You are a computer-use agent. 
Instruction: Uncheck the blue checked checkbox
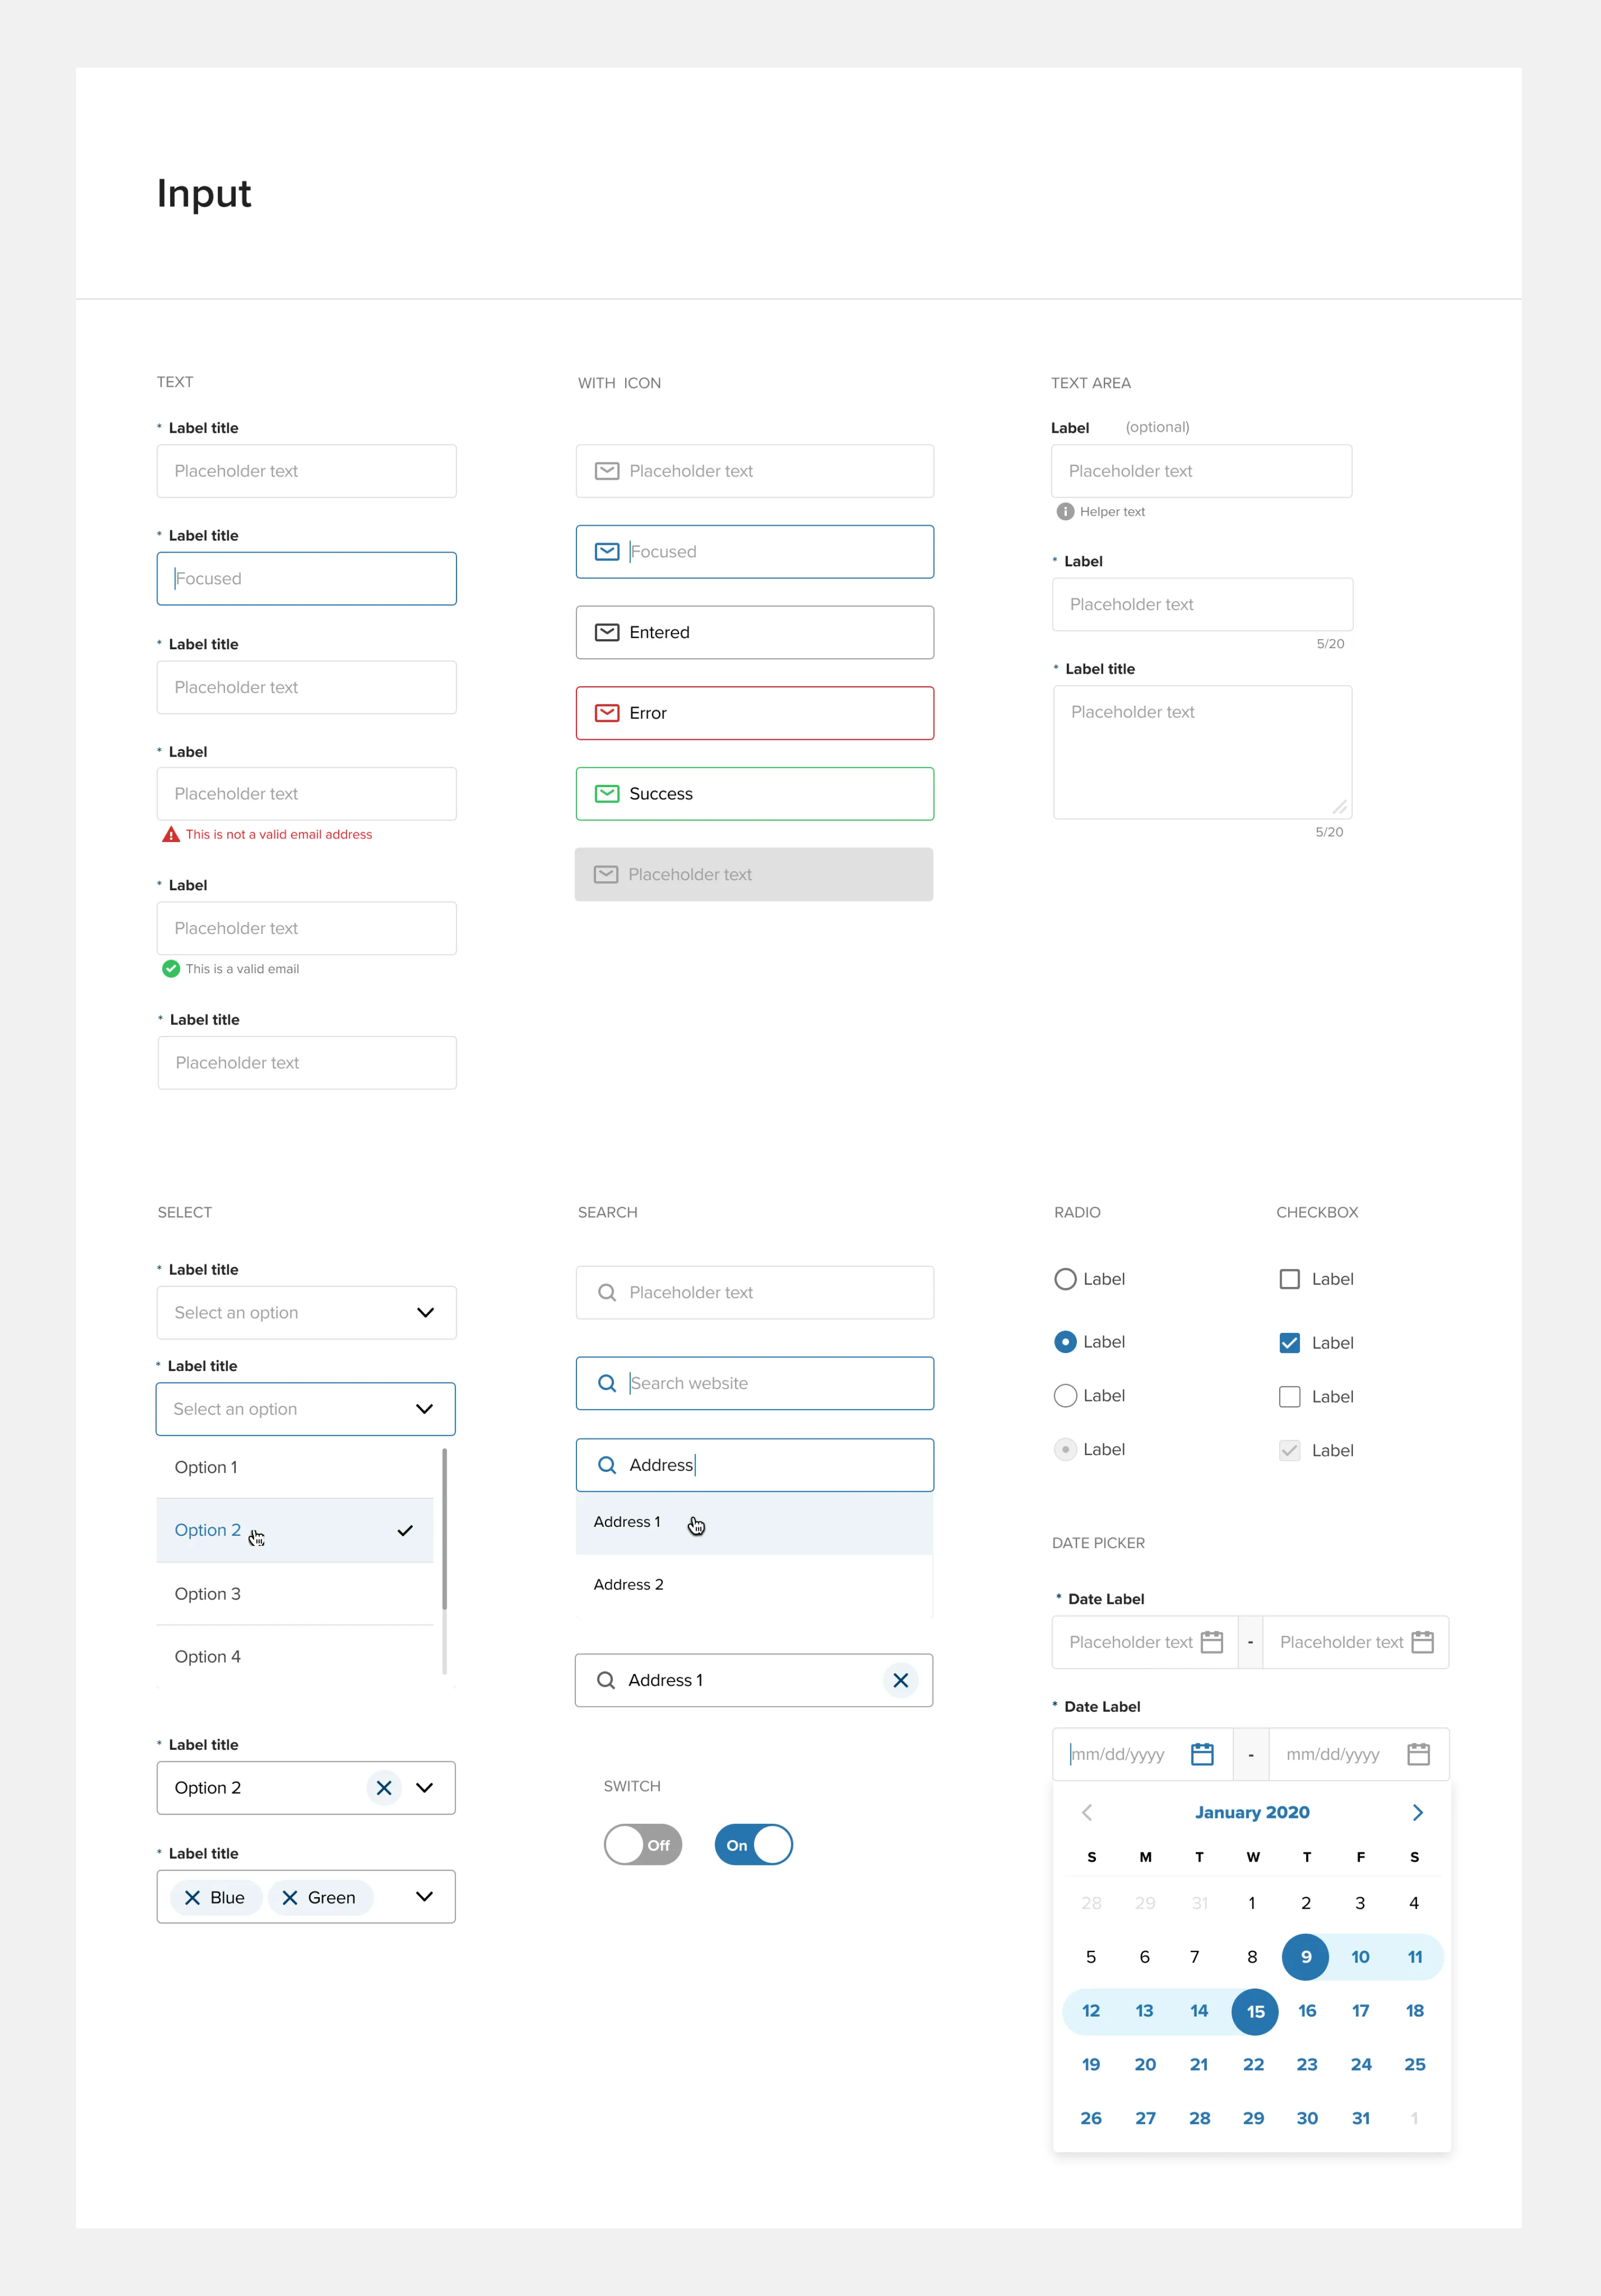tap(1290, 1343)
